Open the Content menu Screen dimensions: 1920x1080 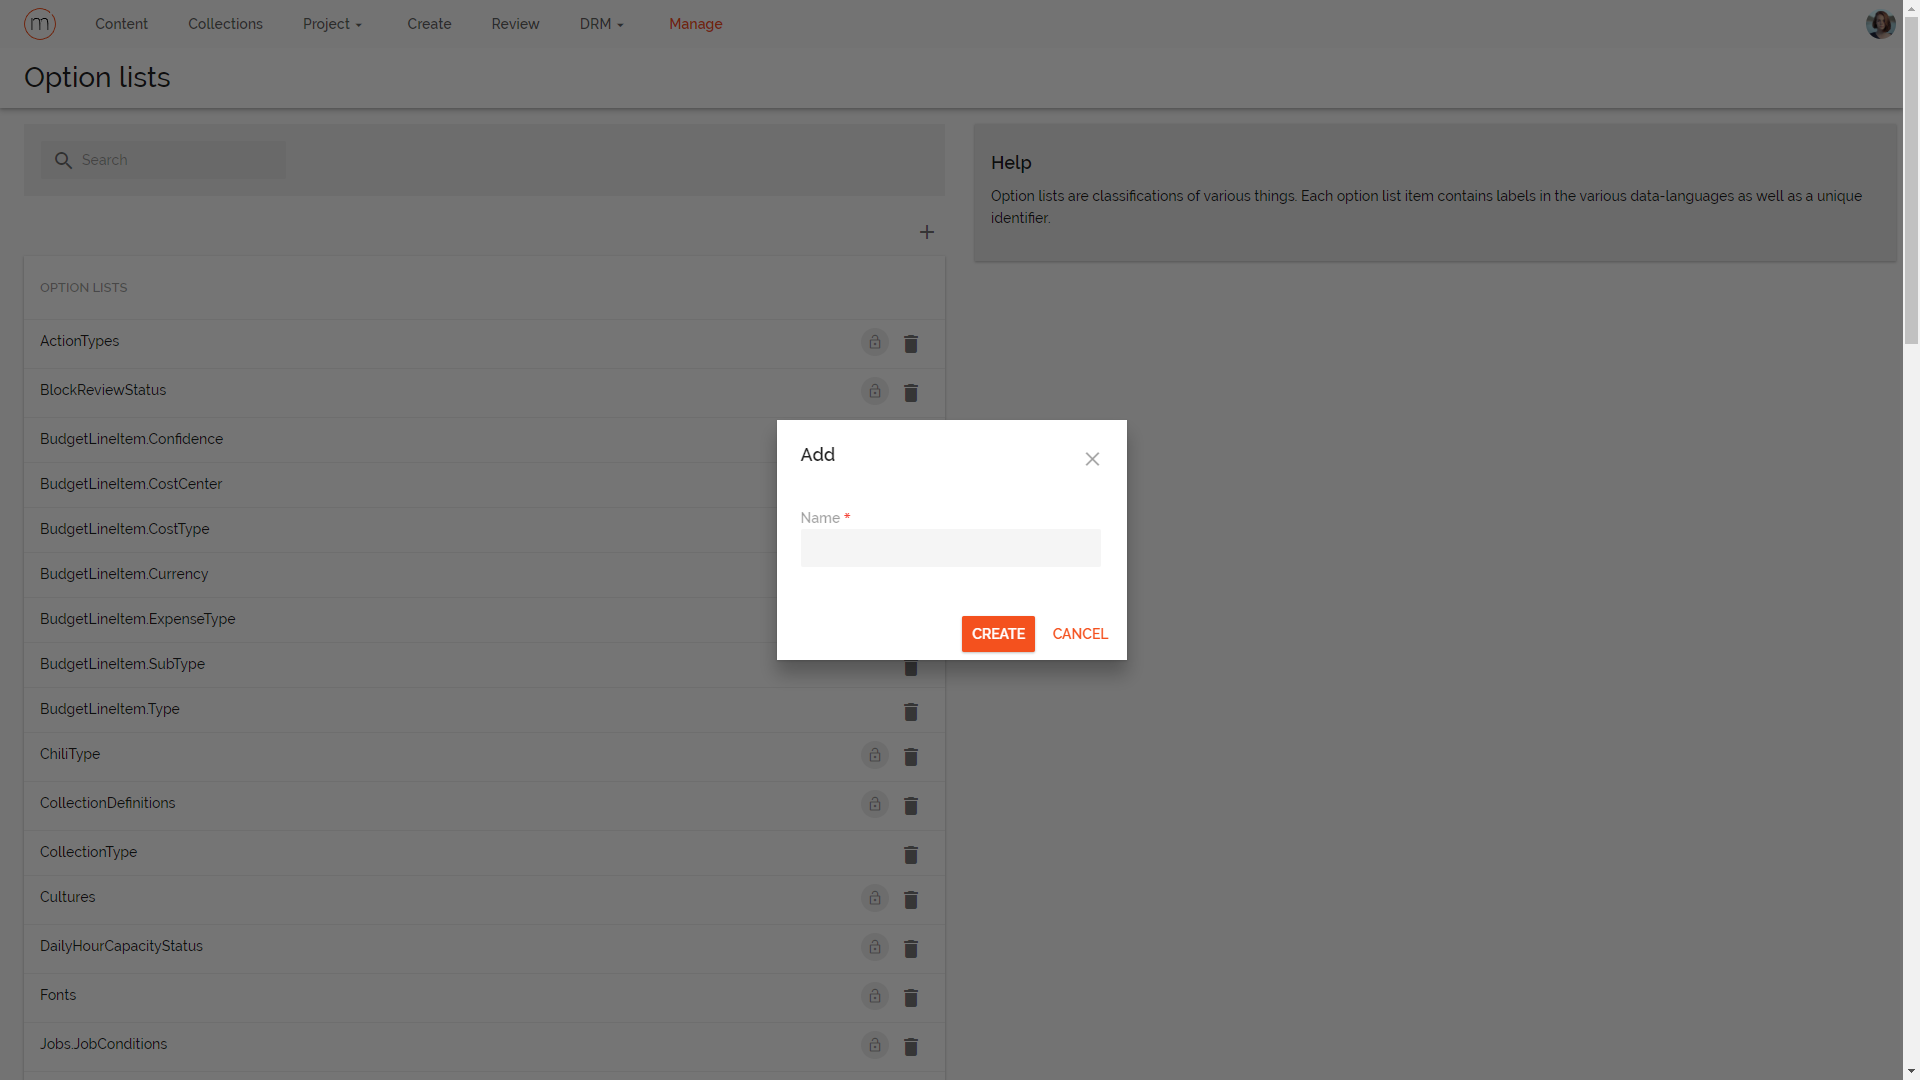point(121,24)
